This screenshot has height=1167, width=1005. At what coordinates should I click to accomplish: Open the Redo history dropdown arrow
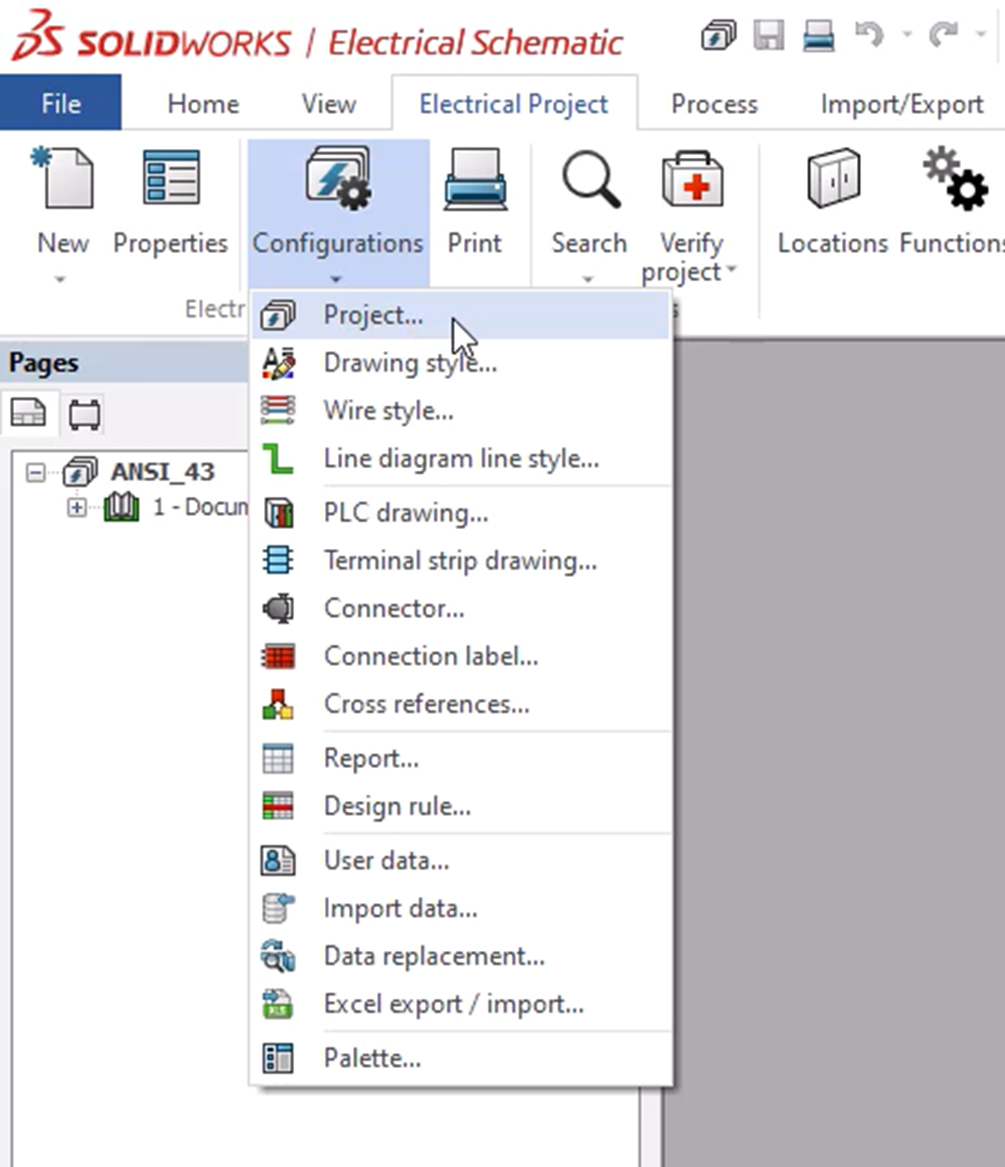coord(981,34)
